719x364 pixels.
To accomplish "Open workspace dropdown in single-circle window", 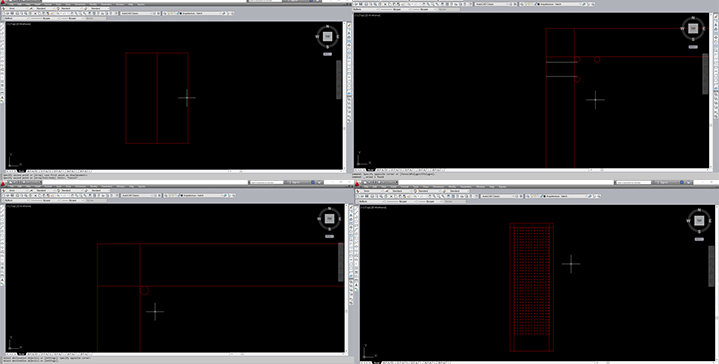I will click(x=138, y=195).
